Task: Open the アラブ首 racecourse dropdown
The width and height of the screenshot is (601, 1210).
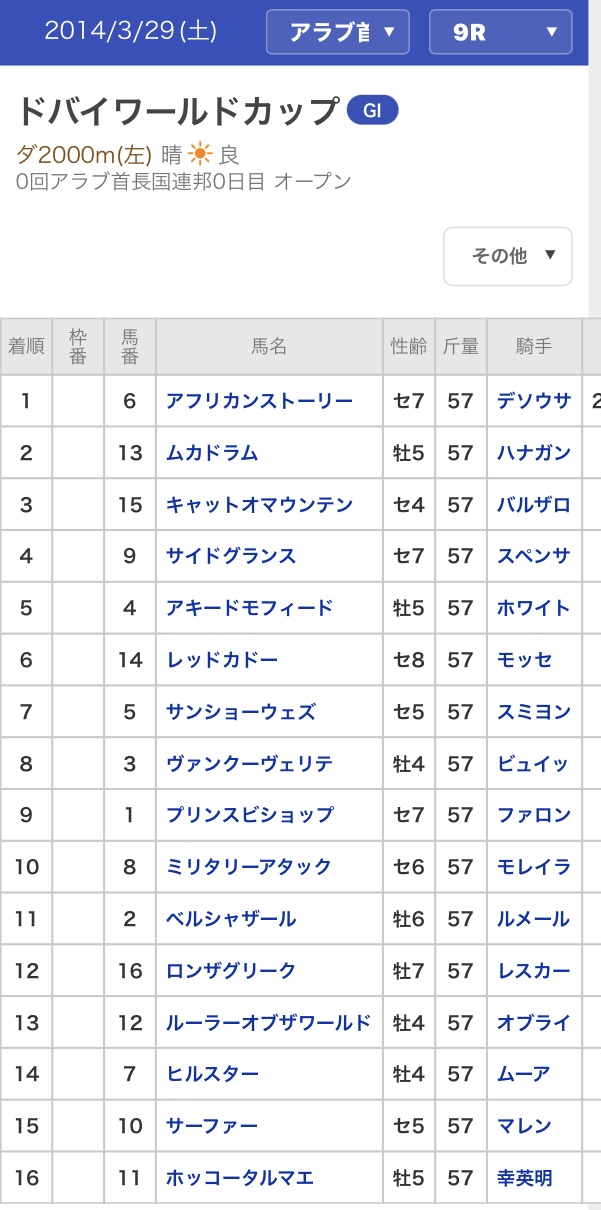Action: pos(338,32)
